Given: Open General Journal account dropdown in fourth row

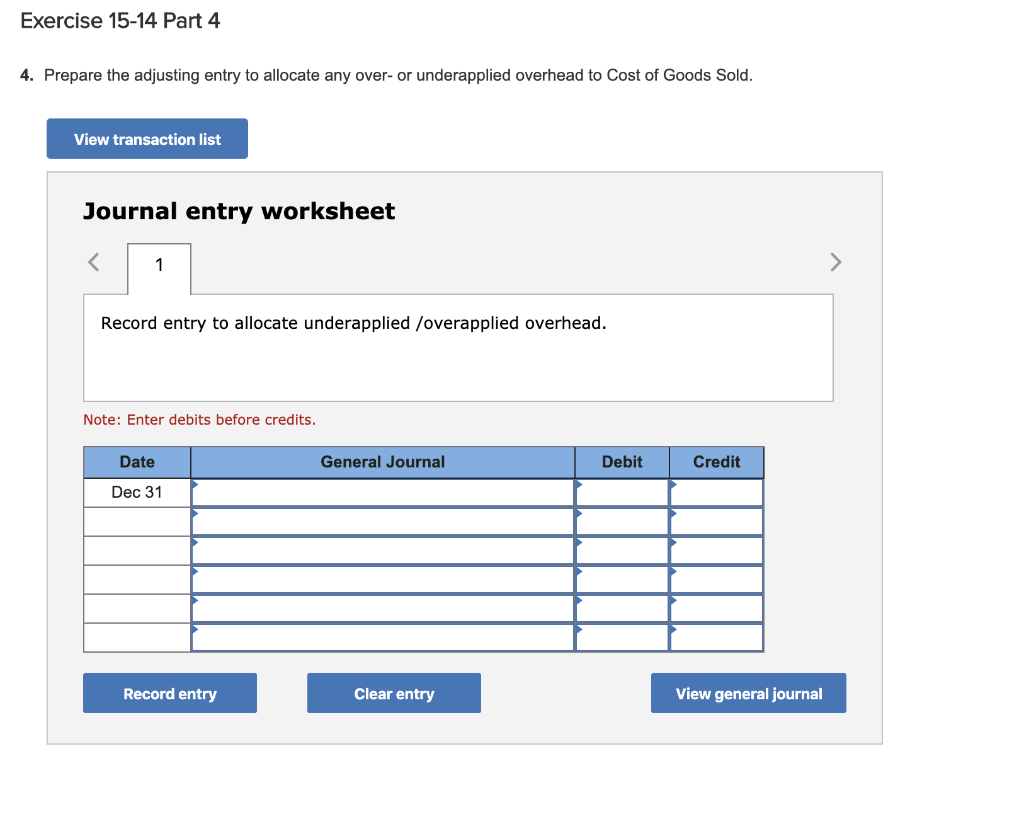Looking at the screenshot, I should (x=383, y=579).
